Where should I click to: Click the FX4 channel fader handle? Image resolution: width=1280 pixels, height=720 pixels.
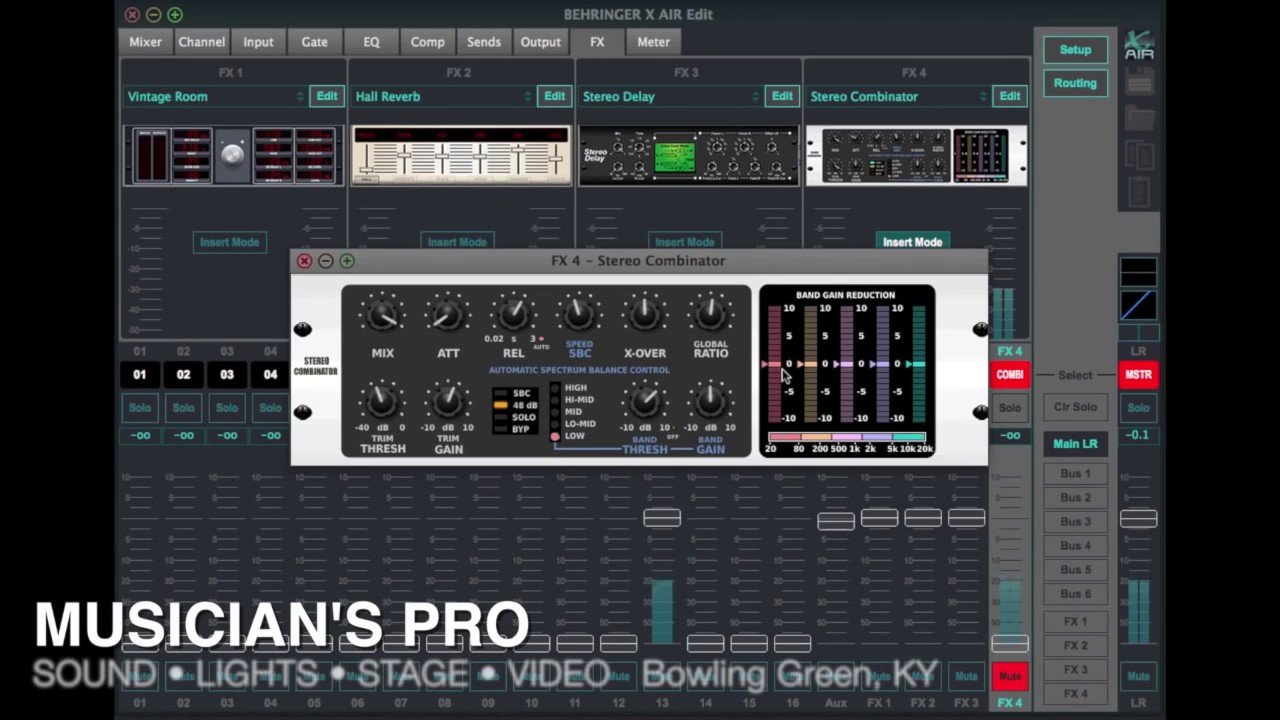tap(1010, 643)
